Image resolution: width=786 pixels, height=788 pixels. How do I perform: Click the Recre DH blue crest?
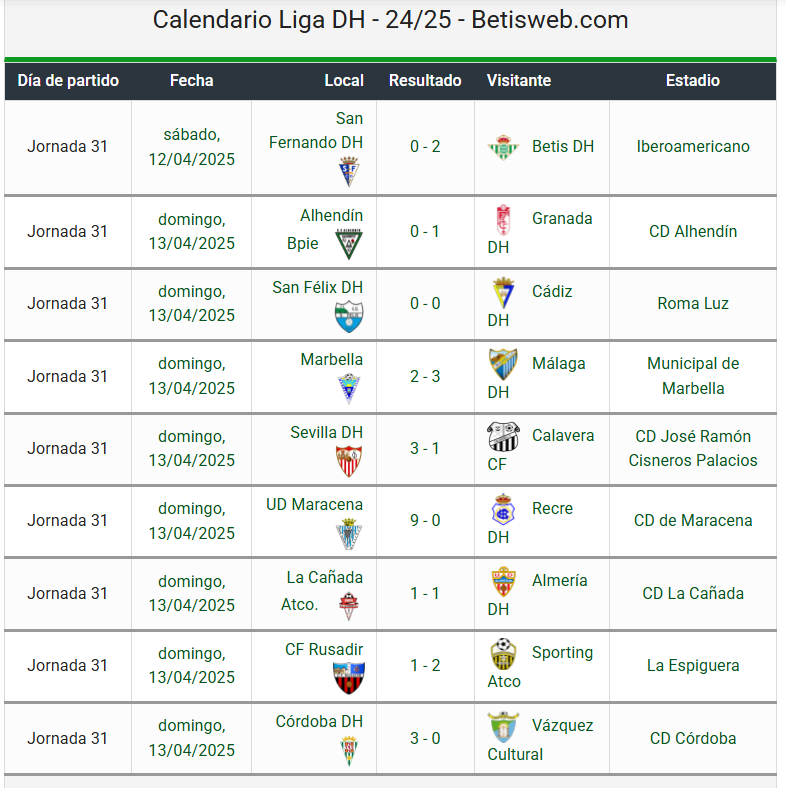pos(503,509)
